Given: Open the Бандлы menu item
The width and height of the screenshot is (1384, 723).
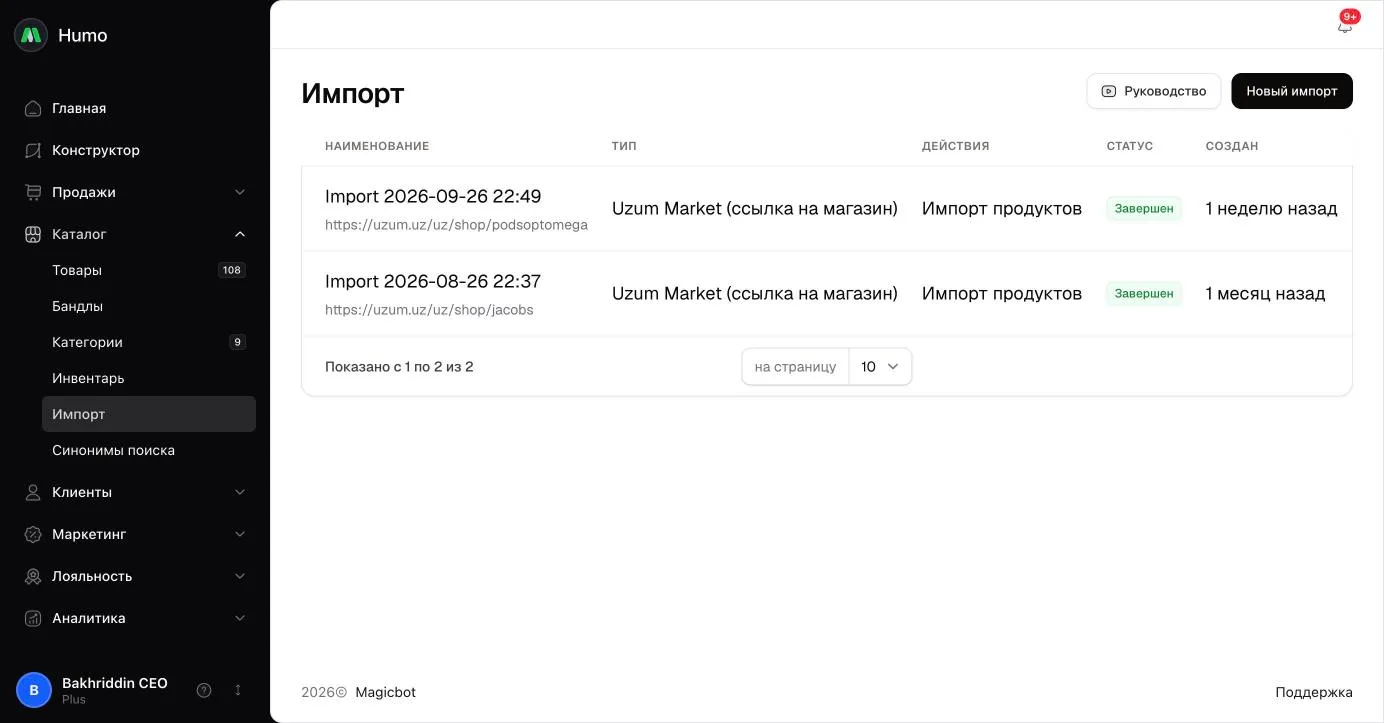Looking at the screenshot, I should (148, 306).
